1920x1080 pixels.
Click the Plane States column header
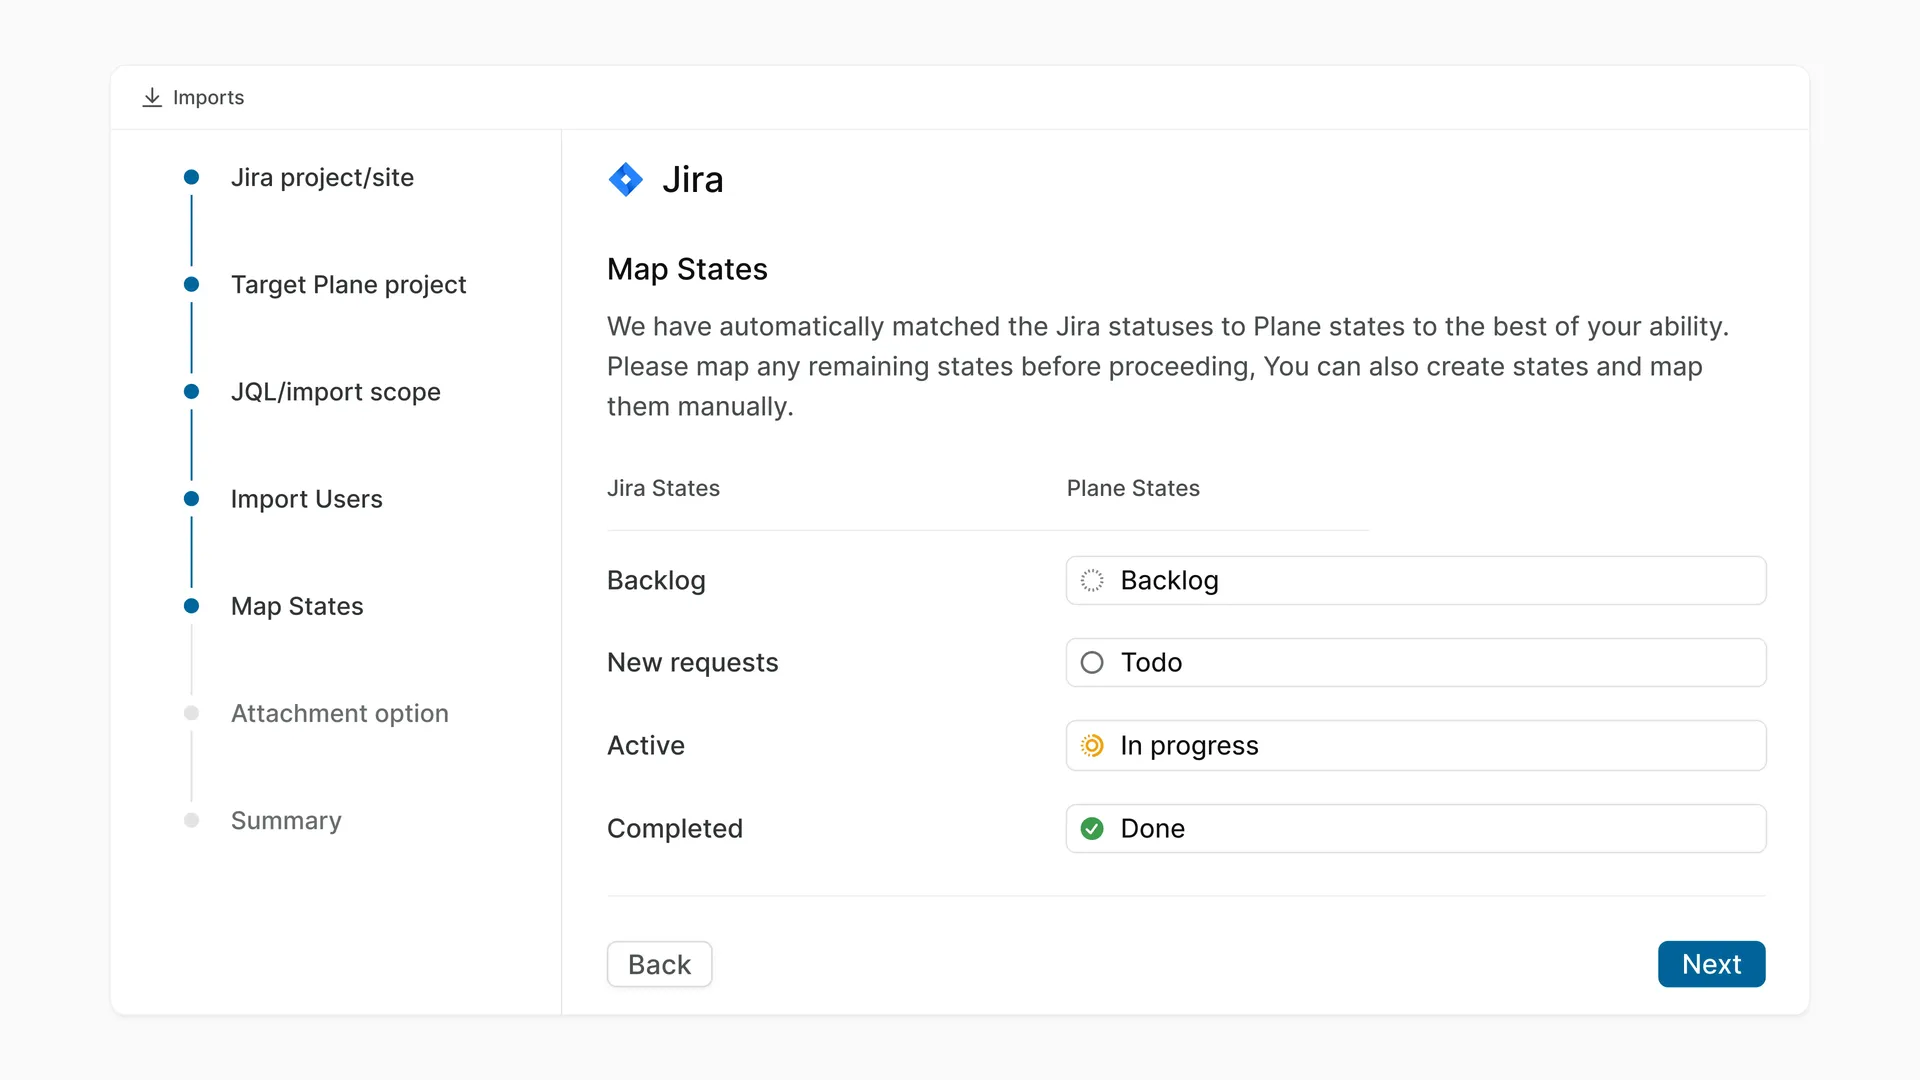pyautogui.click(x=1133, y=488)
